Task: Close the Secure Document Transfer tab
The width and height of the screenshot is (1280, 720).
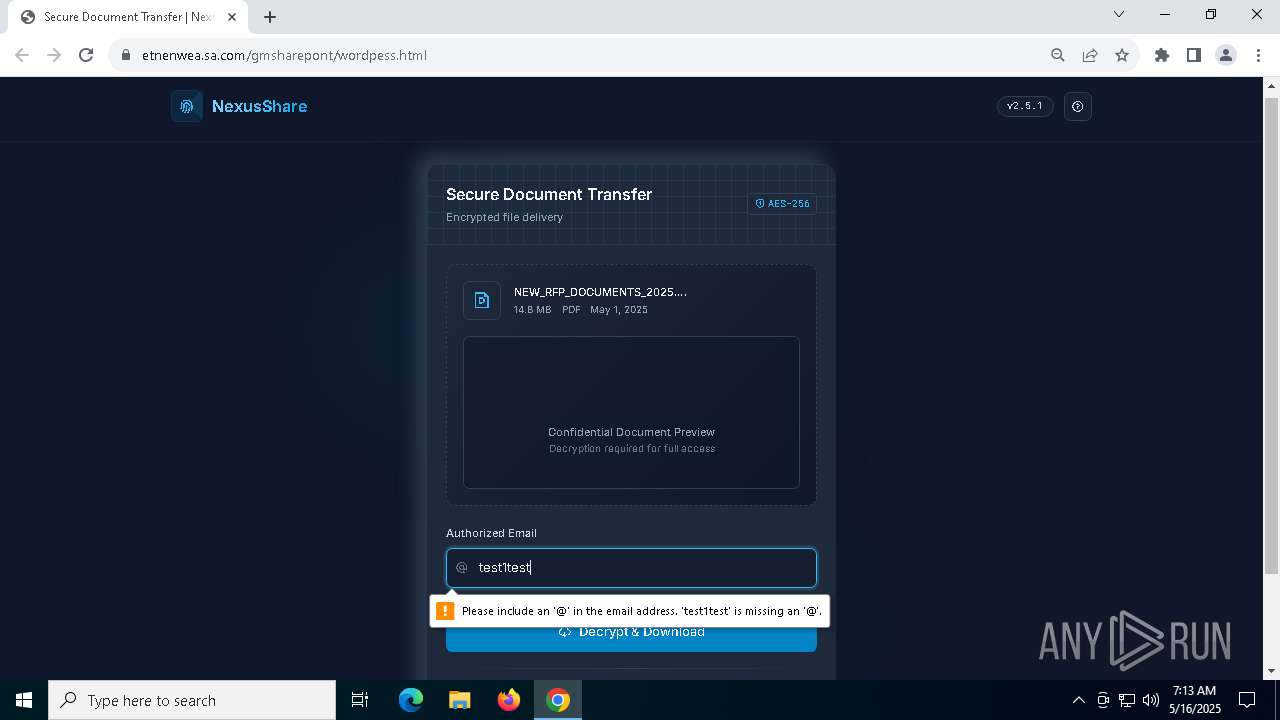Action: tap(232, 17)
